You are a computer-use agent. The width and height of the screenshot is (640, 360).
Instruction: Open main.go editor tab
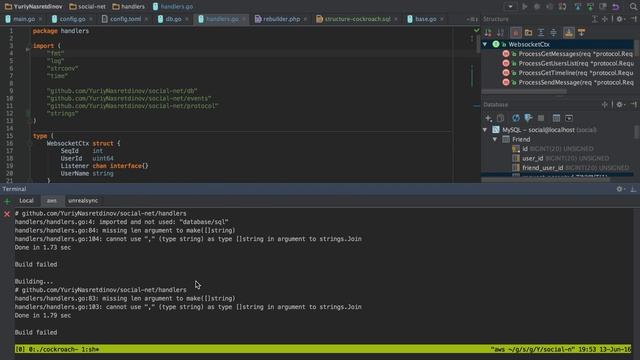click(23, 19)
